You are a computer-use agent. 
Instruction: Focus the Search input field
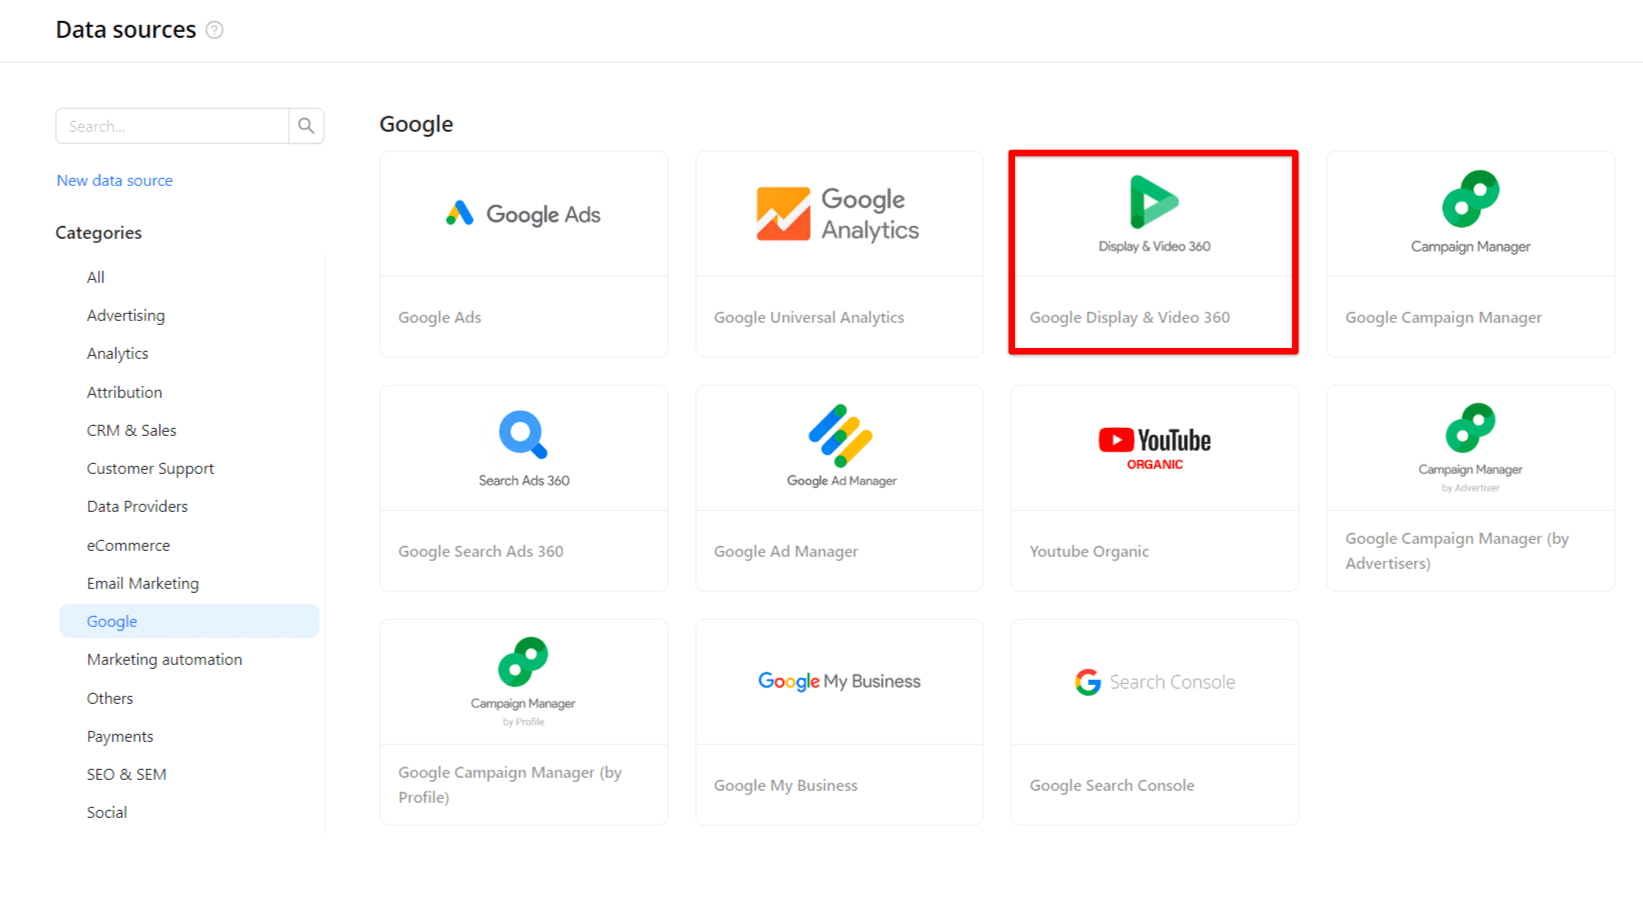172,126
